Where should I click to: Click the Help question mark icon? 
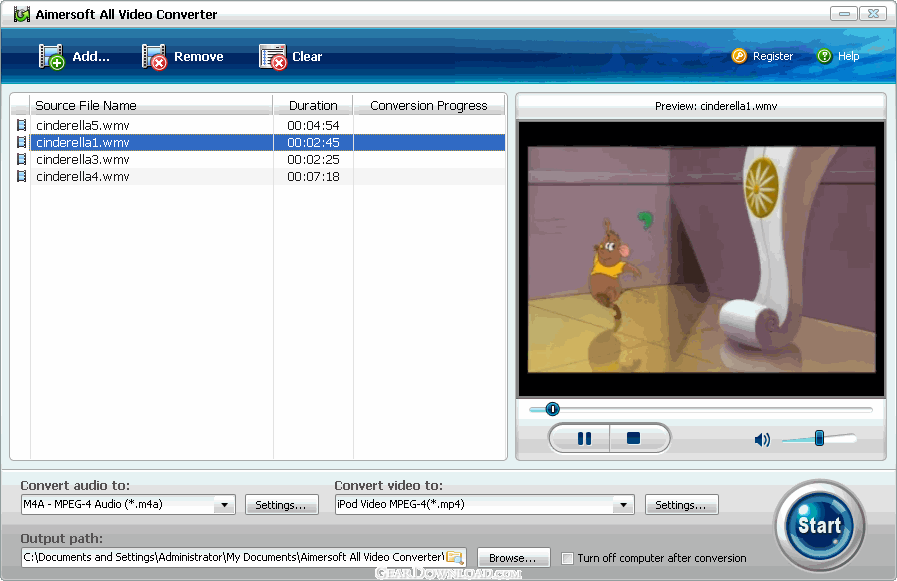click(824, 56)
